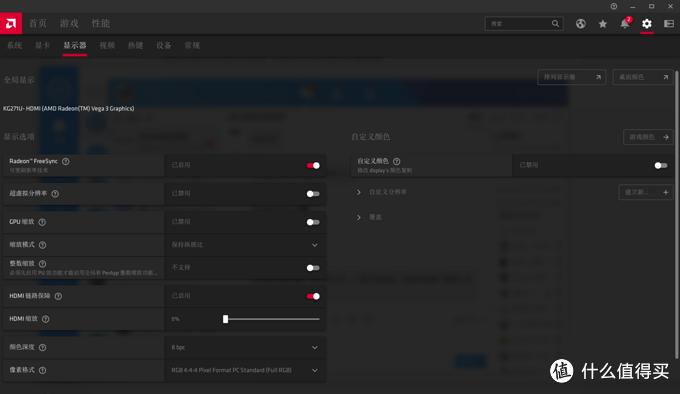Click the 游戏颜色 button
Viewport: 680px width, 394px height.
coord(648,137)
